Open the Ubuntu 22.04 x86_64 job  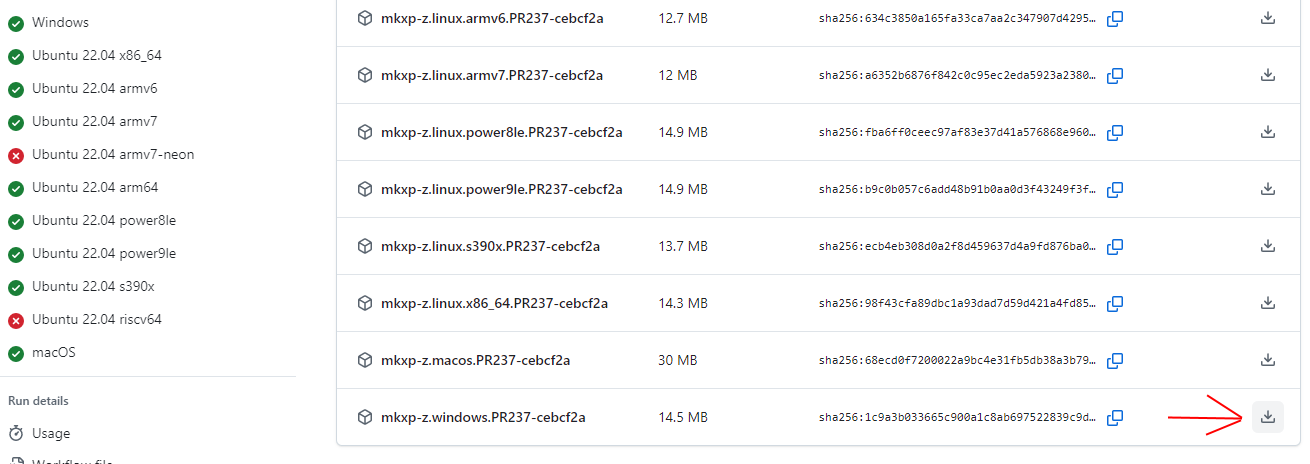click(96, 56)
